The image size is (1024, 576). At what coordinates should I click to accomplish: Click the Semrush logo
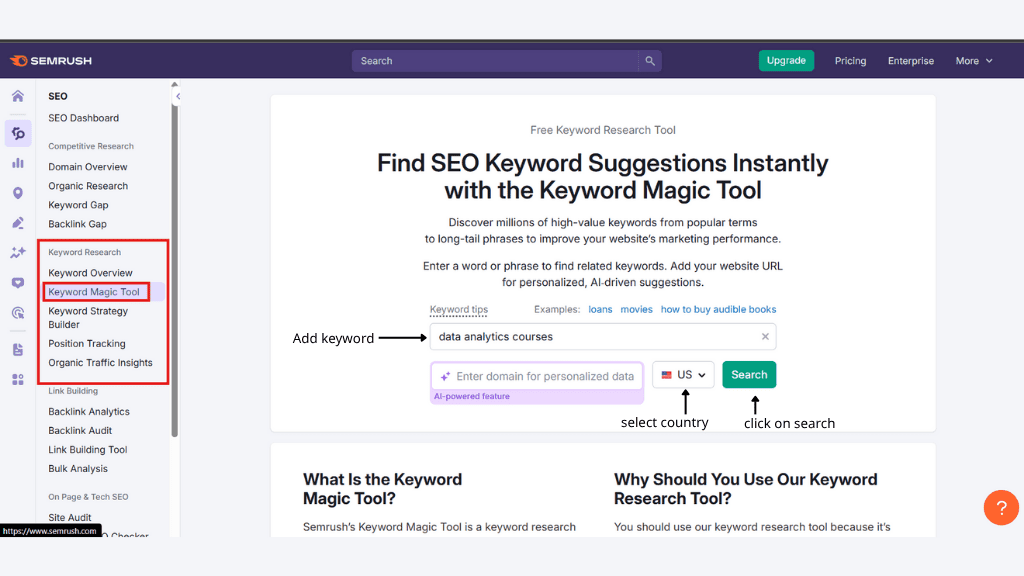[51, 61]
